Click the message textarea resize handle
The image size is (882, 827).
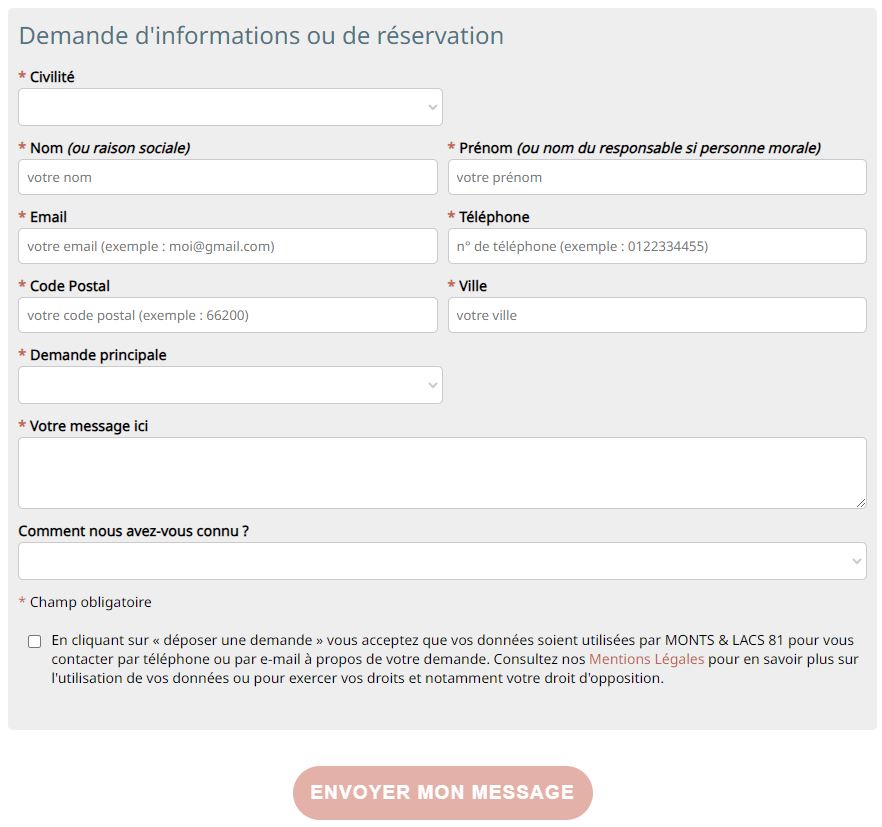(x=861, y=502)
